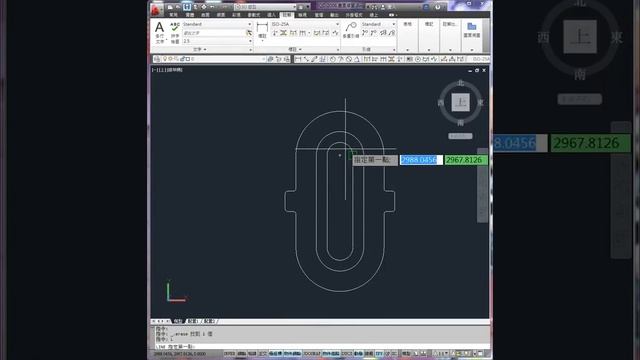Viewport: 640px width, 360px height.
Task: Select Center Mark icon on dimension toolbar
Action: [417, 59]
